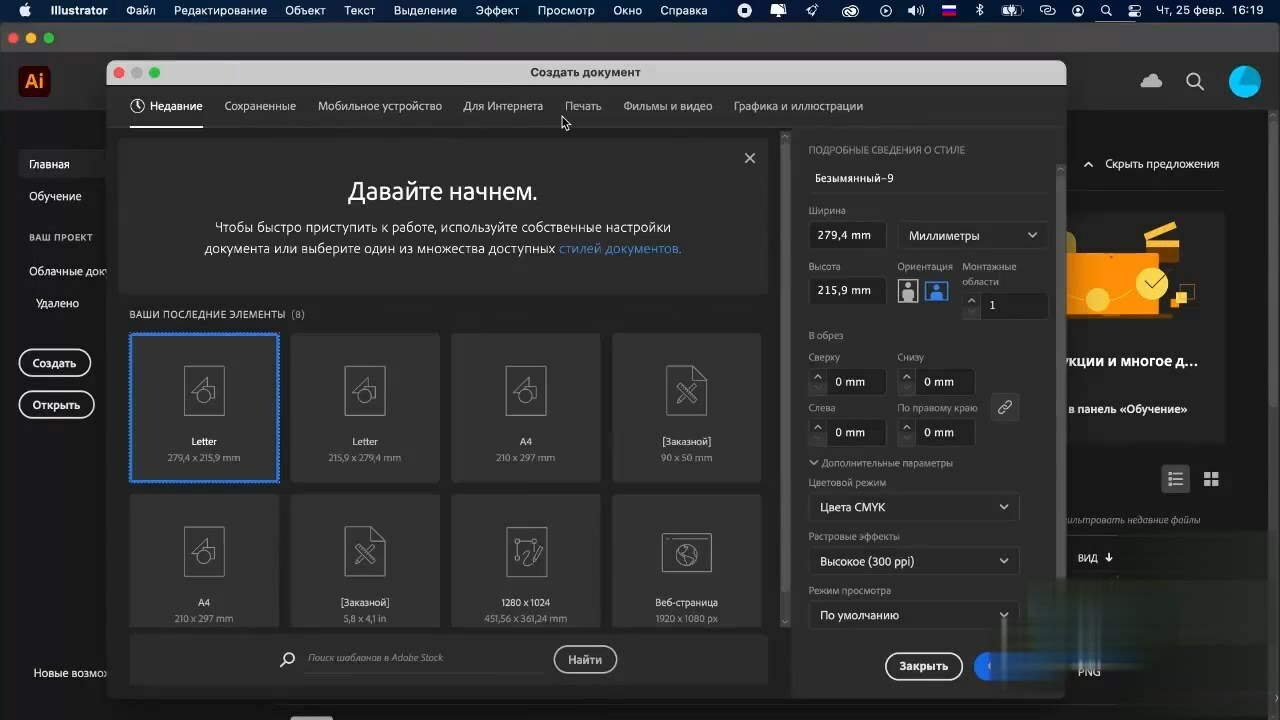Image resolution: width=1280 pixels, height=720 pixels.
Task: Open the Apple menu
Action: coord(25,11)
